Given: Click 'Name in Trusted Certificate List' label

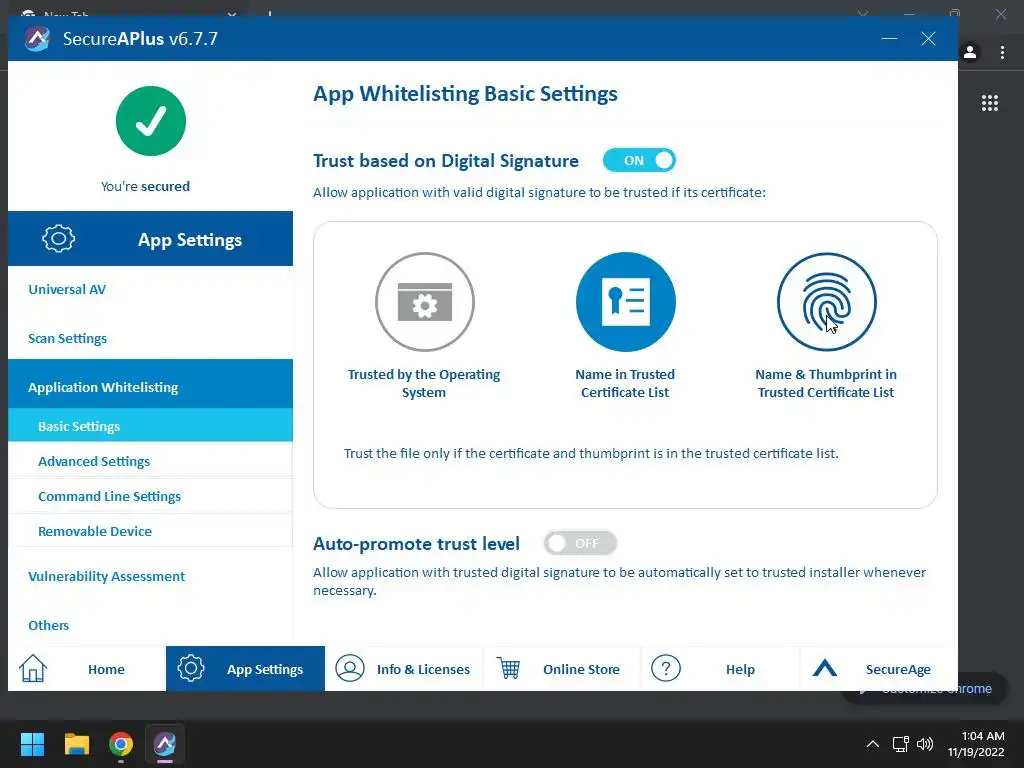Looking at the screenshot, I should click(625, 383).
